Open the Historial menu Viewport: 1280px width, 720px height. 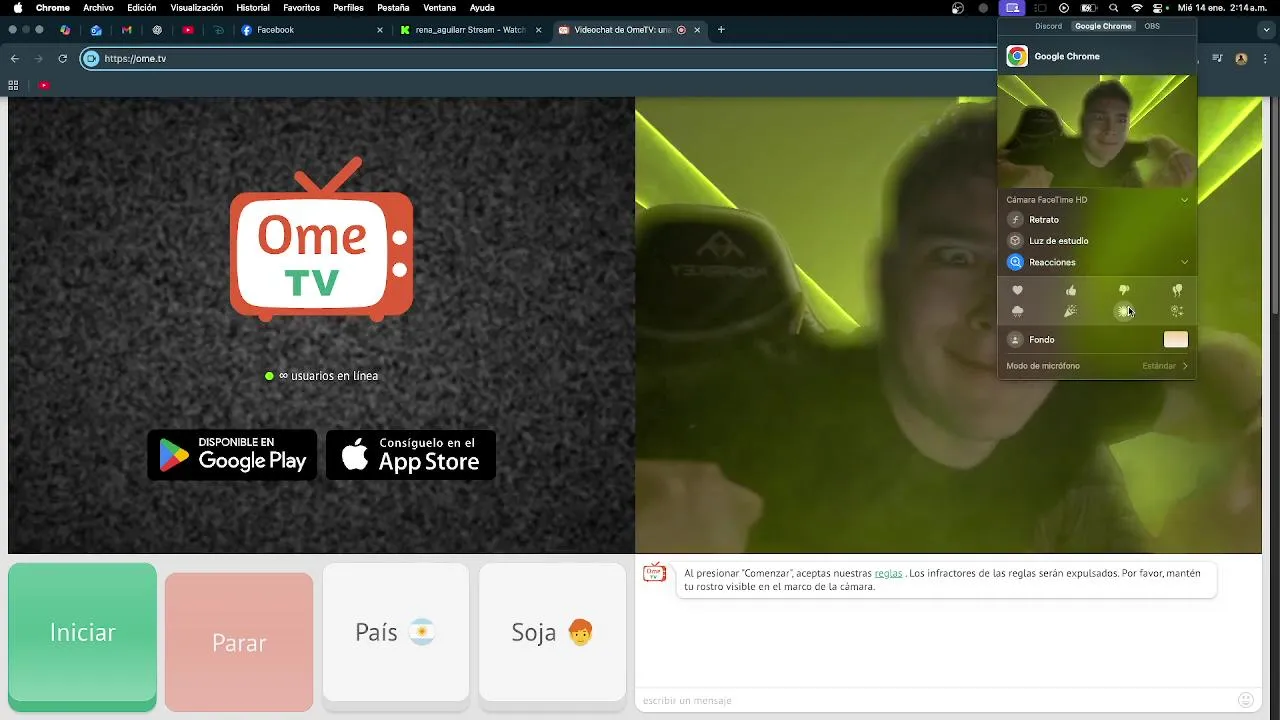253,8
